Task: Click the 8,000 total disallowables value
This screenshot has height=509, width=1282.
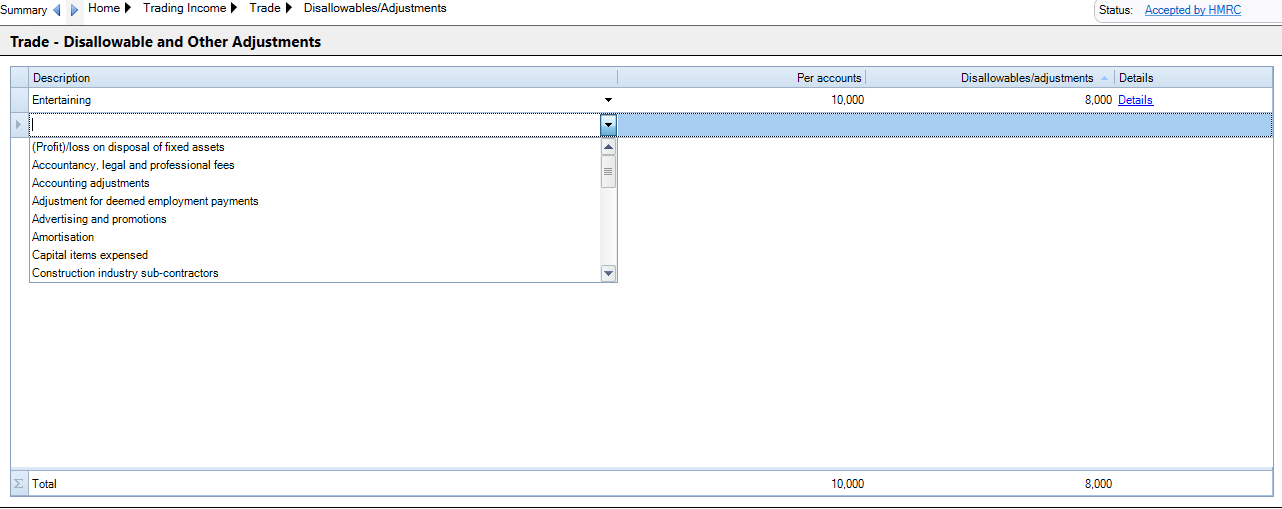Action: point(1098,484)
